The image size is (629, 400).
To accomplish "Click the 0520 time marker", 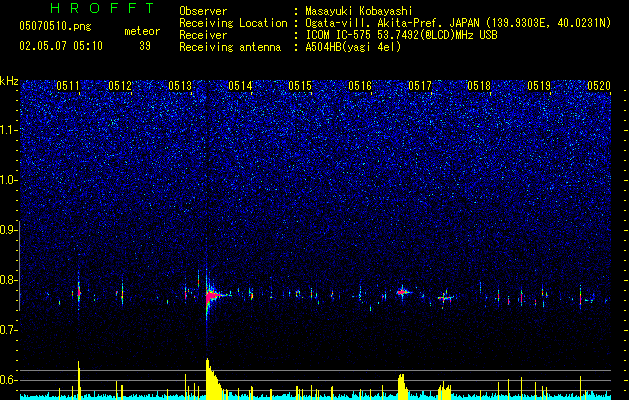I will coord(599,86).
